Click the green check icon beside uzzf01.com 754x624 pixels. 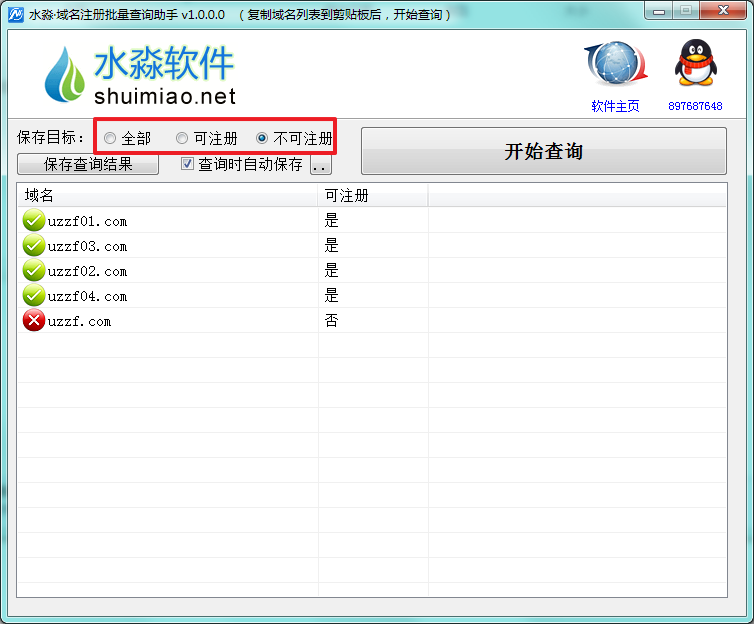34,221
